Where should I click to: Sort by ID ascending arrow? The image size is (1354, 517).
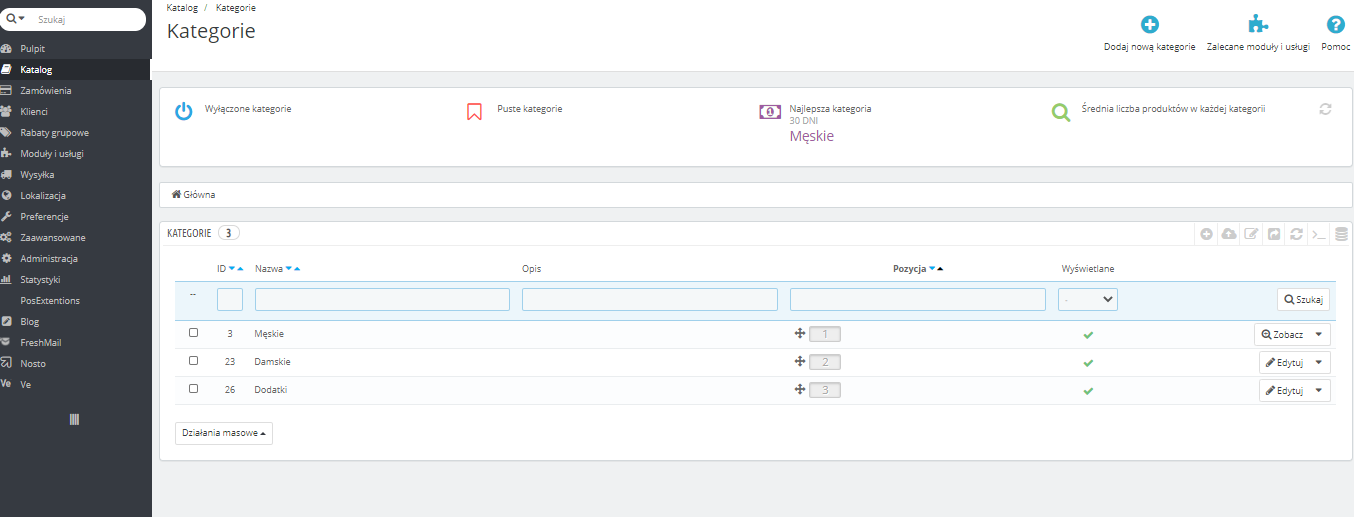241,269
